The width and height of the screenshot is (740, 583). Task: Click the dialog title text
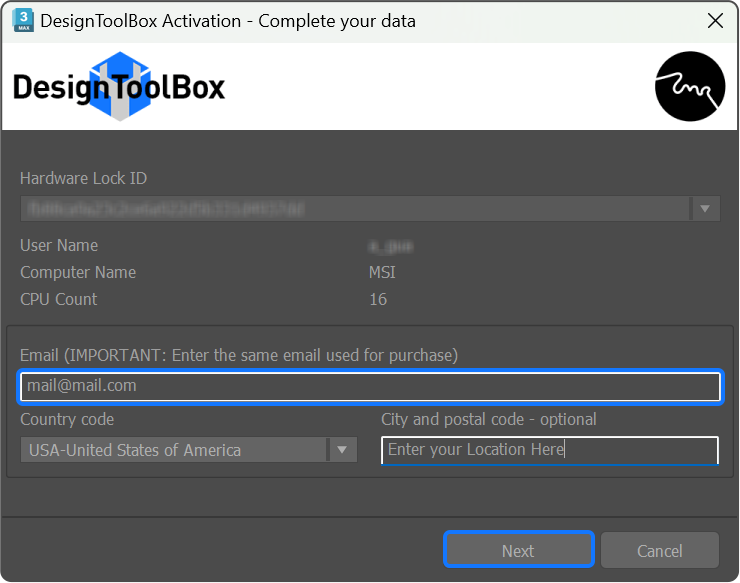pyautogui.click(x=228, y=21)
